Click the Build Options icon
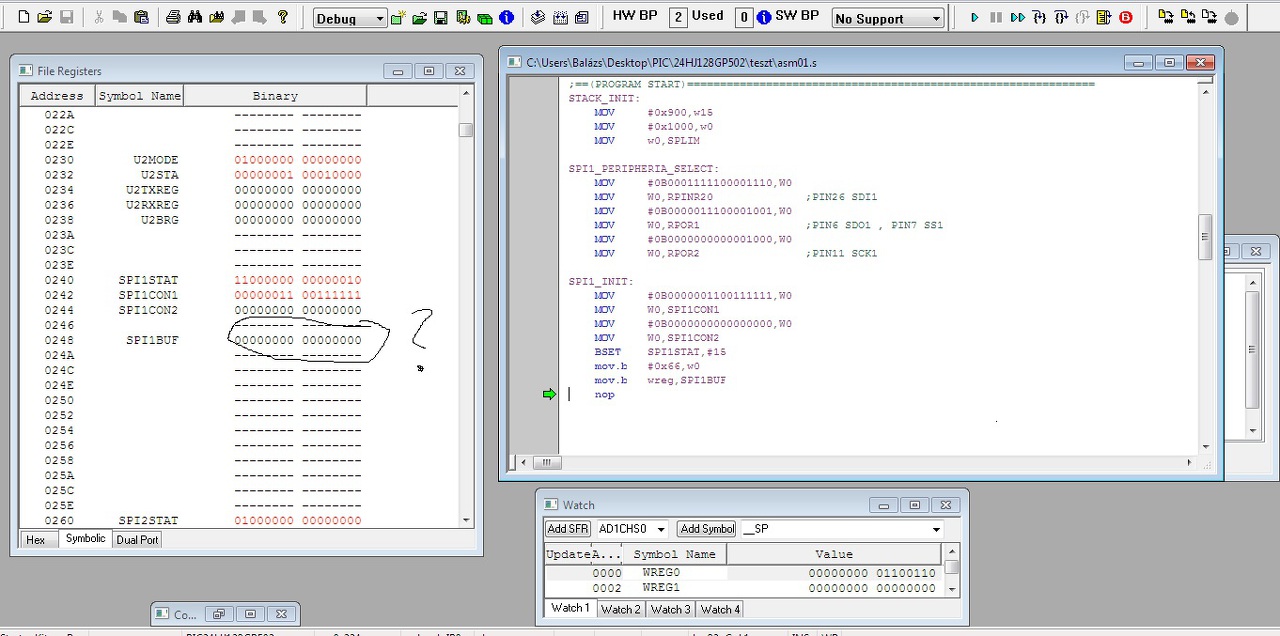The height and width of the screenshot is (636, 1280). (x=463, y=18)
